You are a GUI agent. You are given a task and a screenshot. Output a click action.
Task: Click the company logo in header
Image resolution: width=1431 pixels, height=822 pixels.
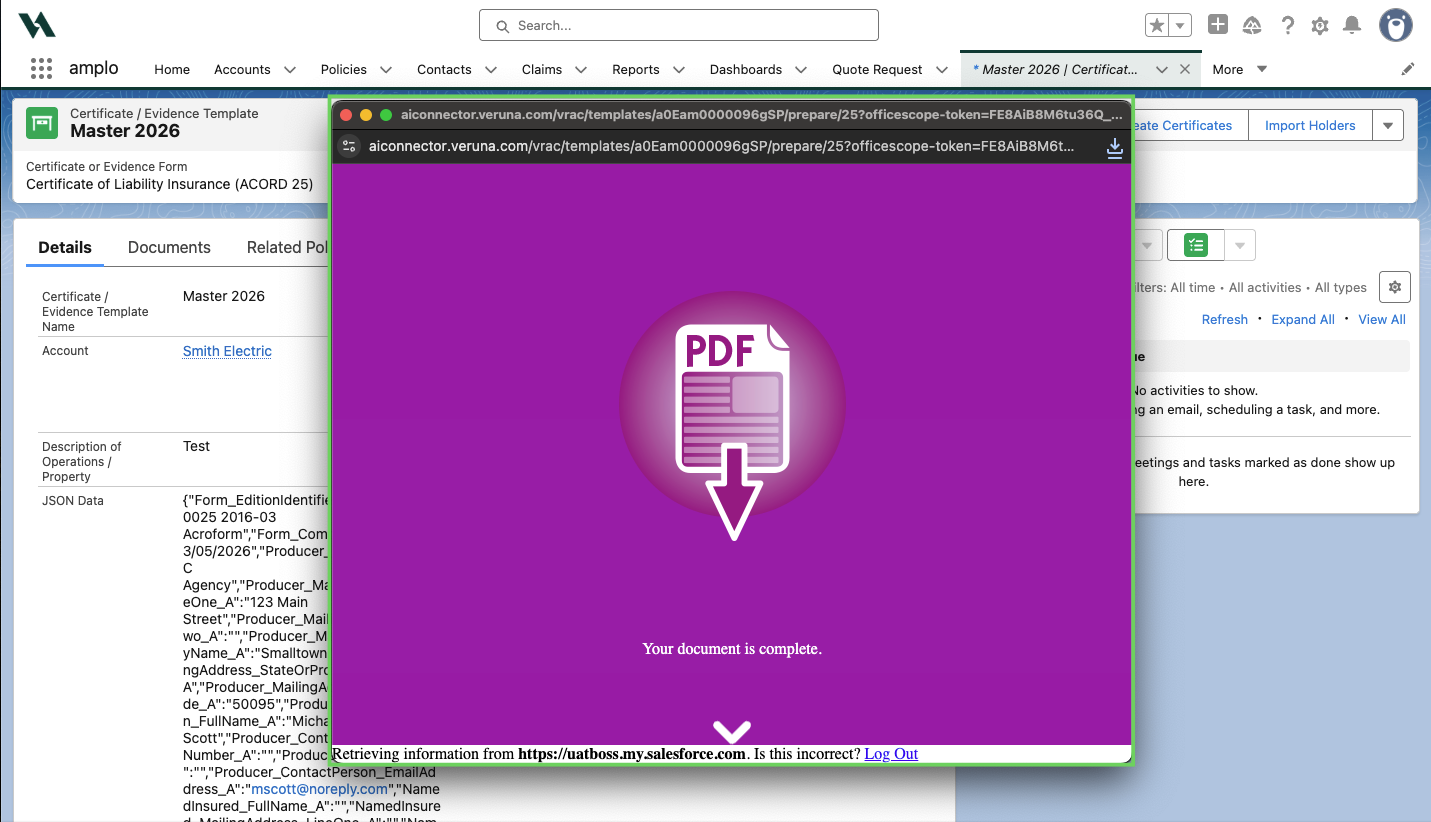pos(37,25)
